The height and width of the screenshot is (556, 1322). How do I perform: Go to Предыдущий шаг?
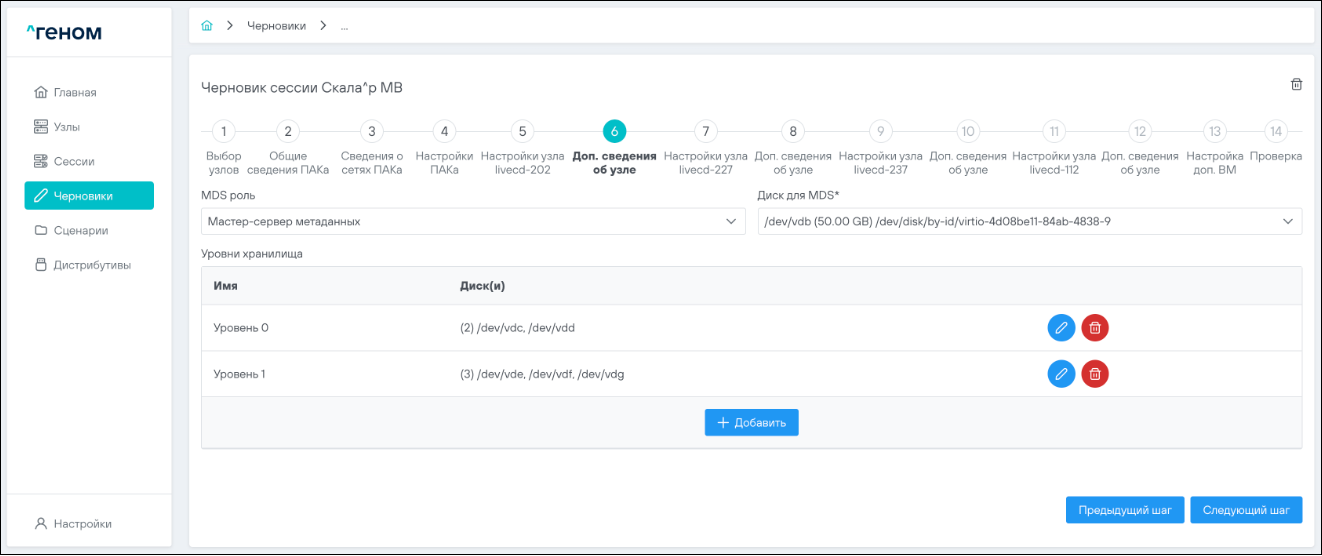1125,510
